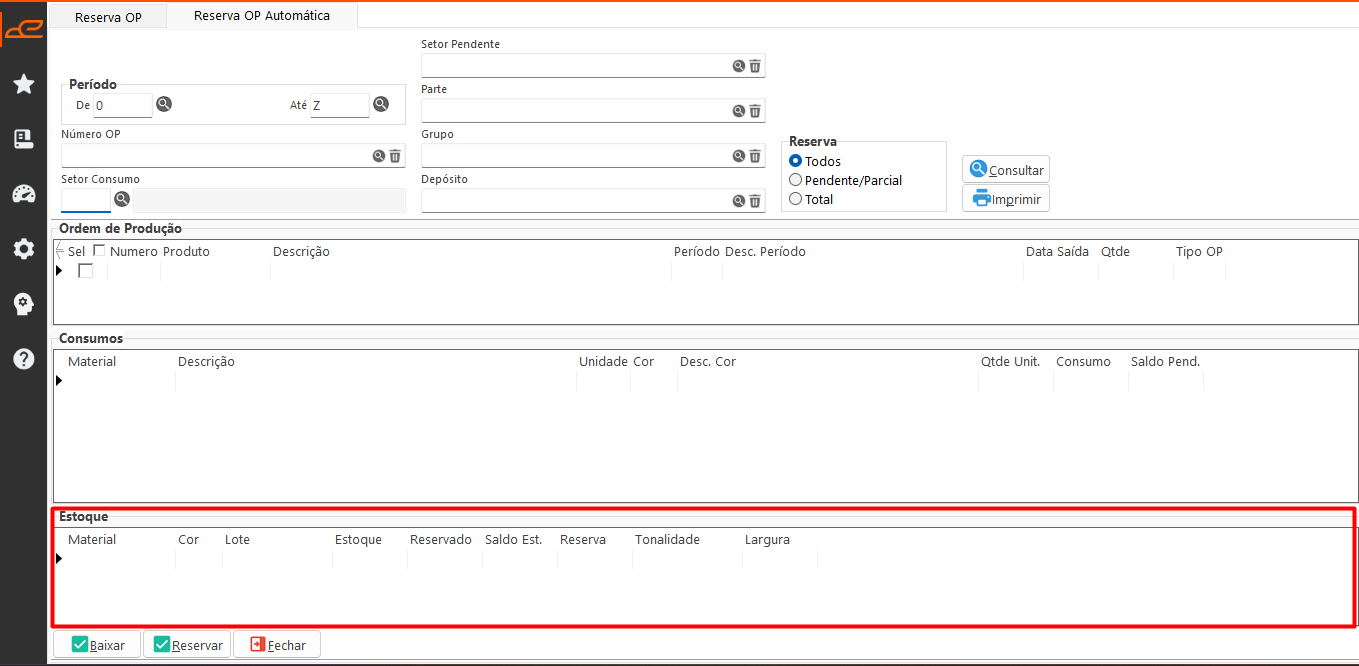Click the Consultar button
This screenshot has height=666, width=1359.
pos(1006,170)
